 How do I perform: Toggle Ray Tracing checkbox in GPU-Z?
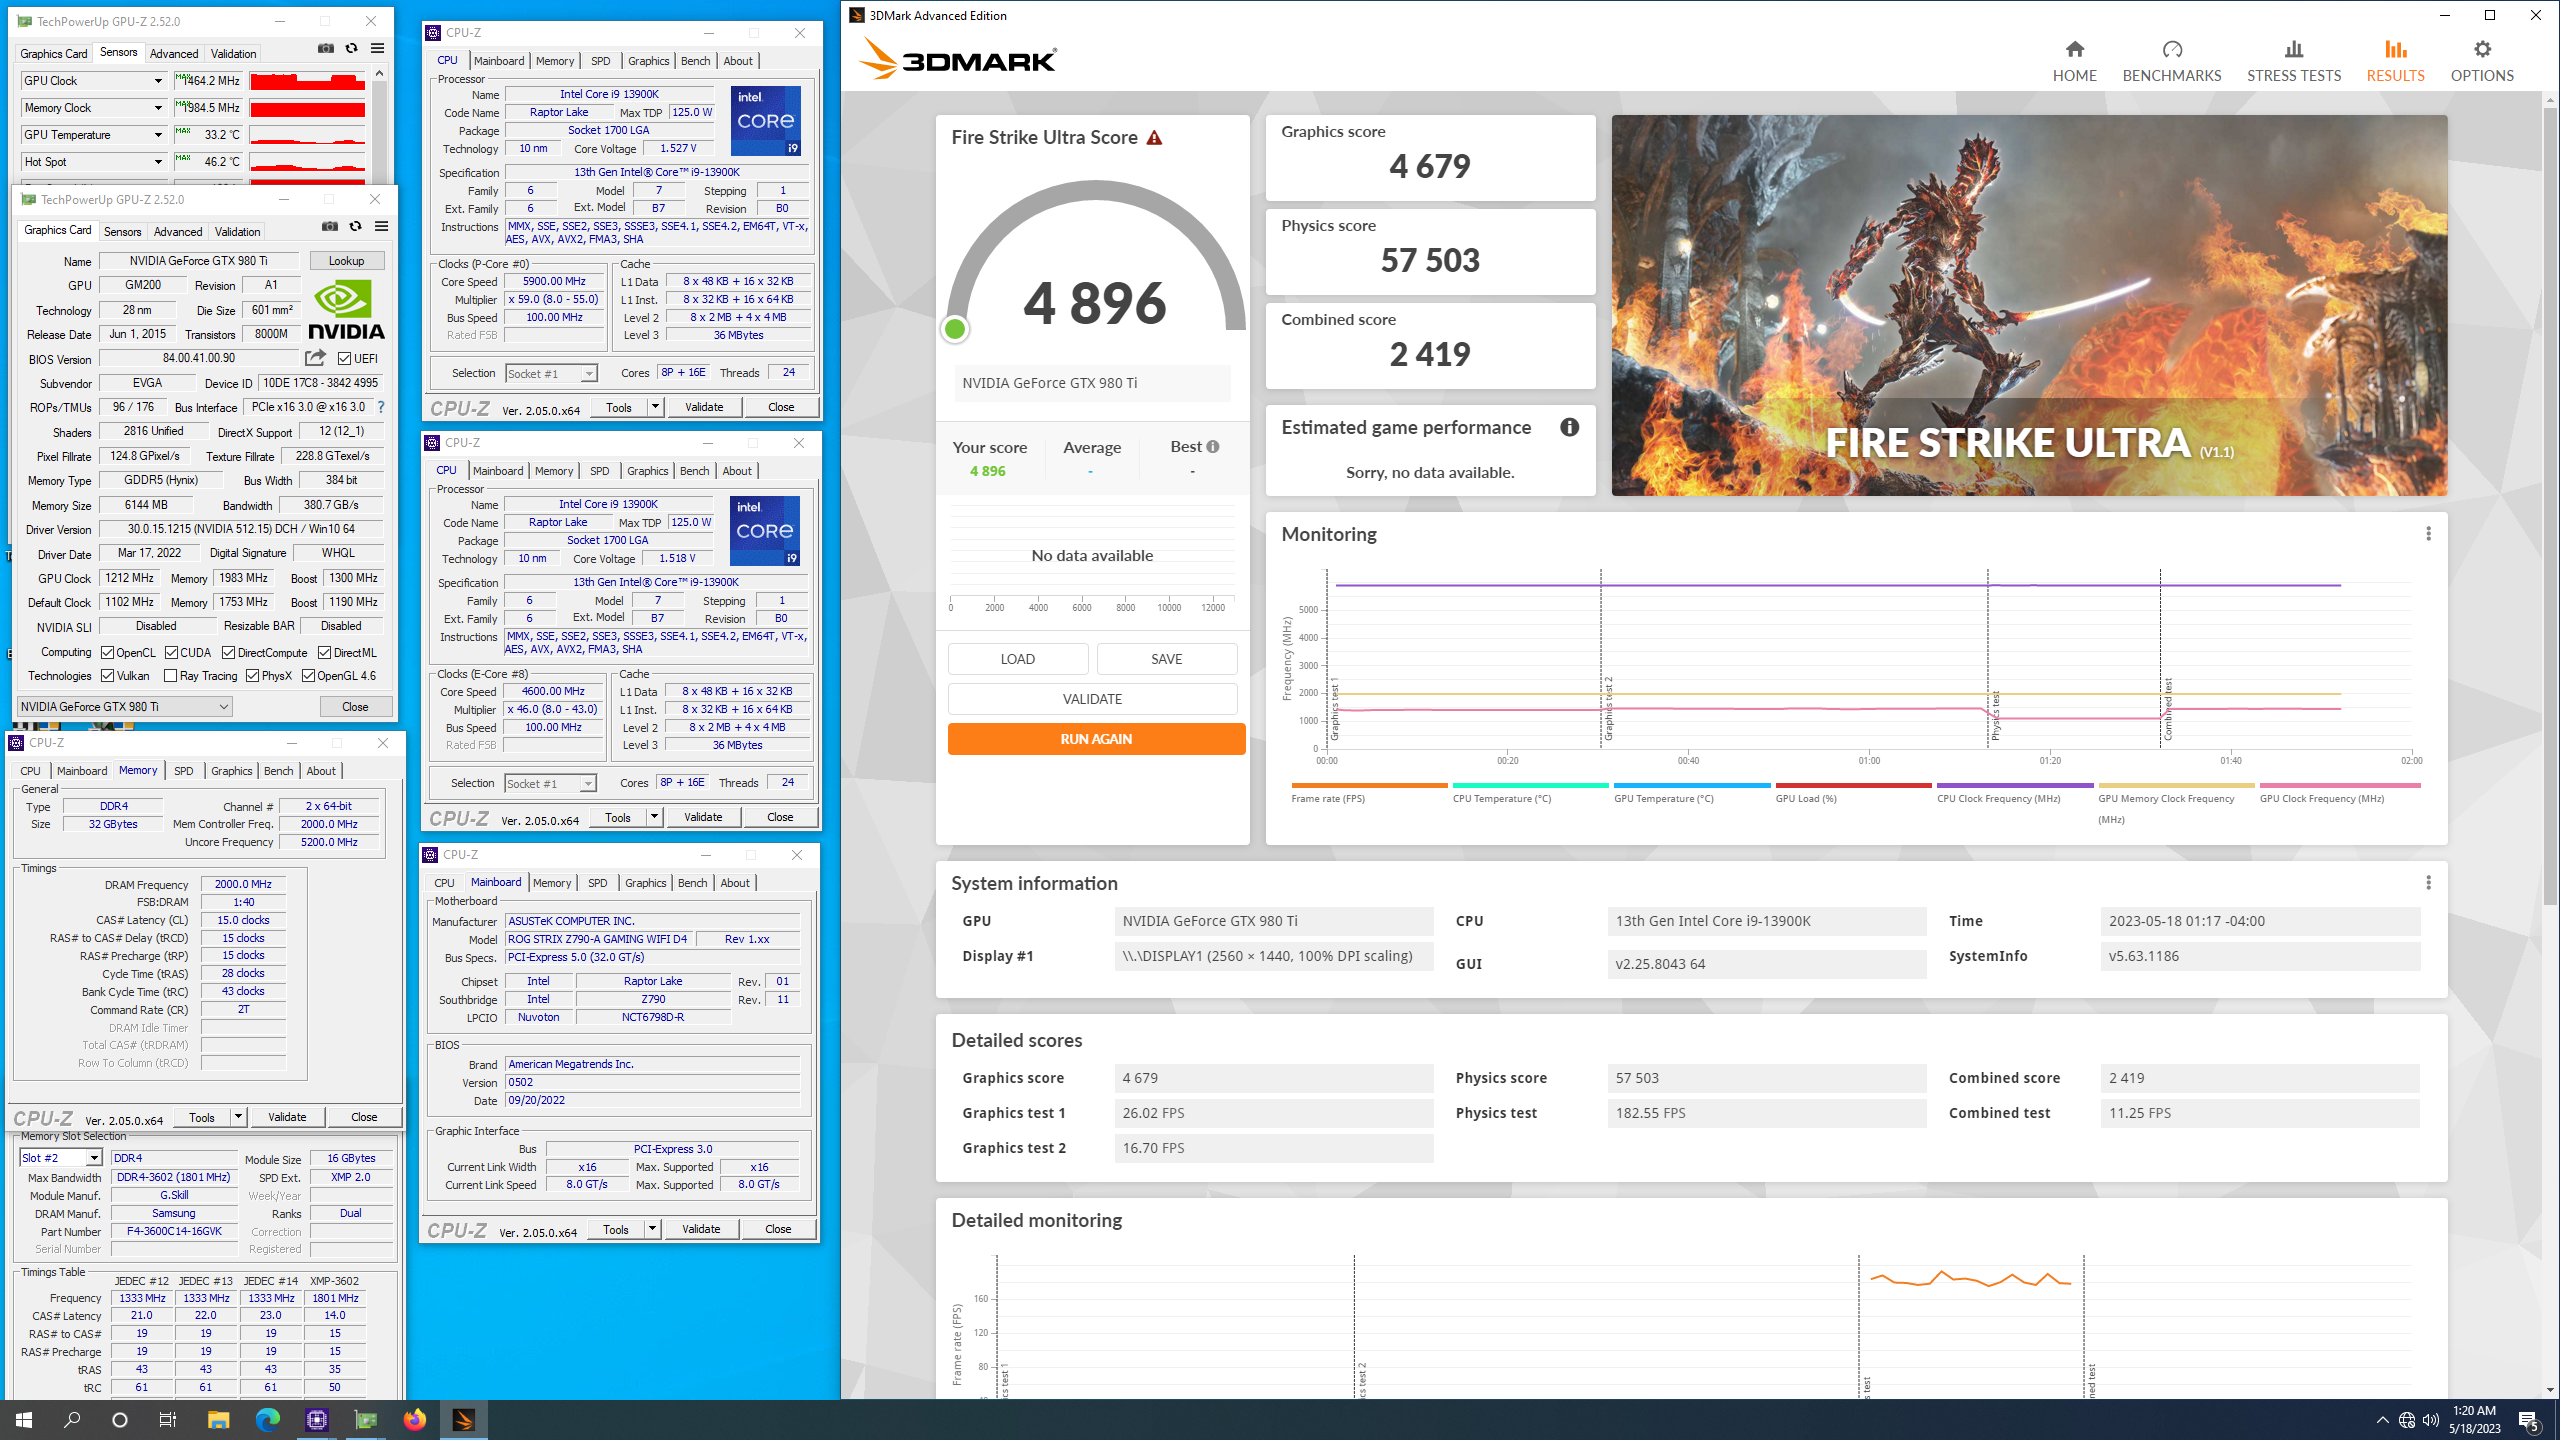pos(170,676)
